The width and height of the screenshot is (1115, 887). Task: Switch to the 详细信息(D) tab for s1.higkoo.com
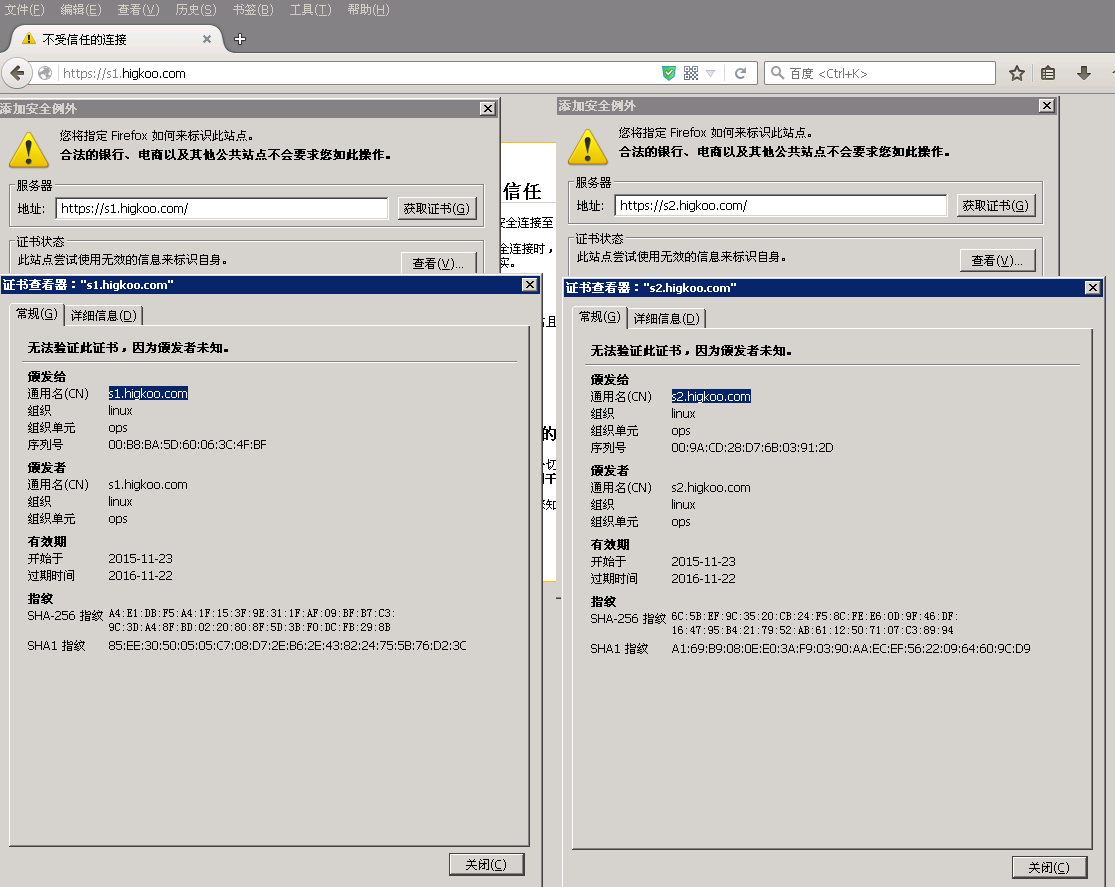tap(103, 314)
